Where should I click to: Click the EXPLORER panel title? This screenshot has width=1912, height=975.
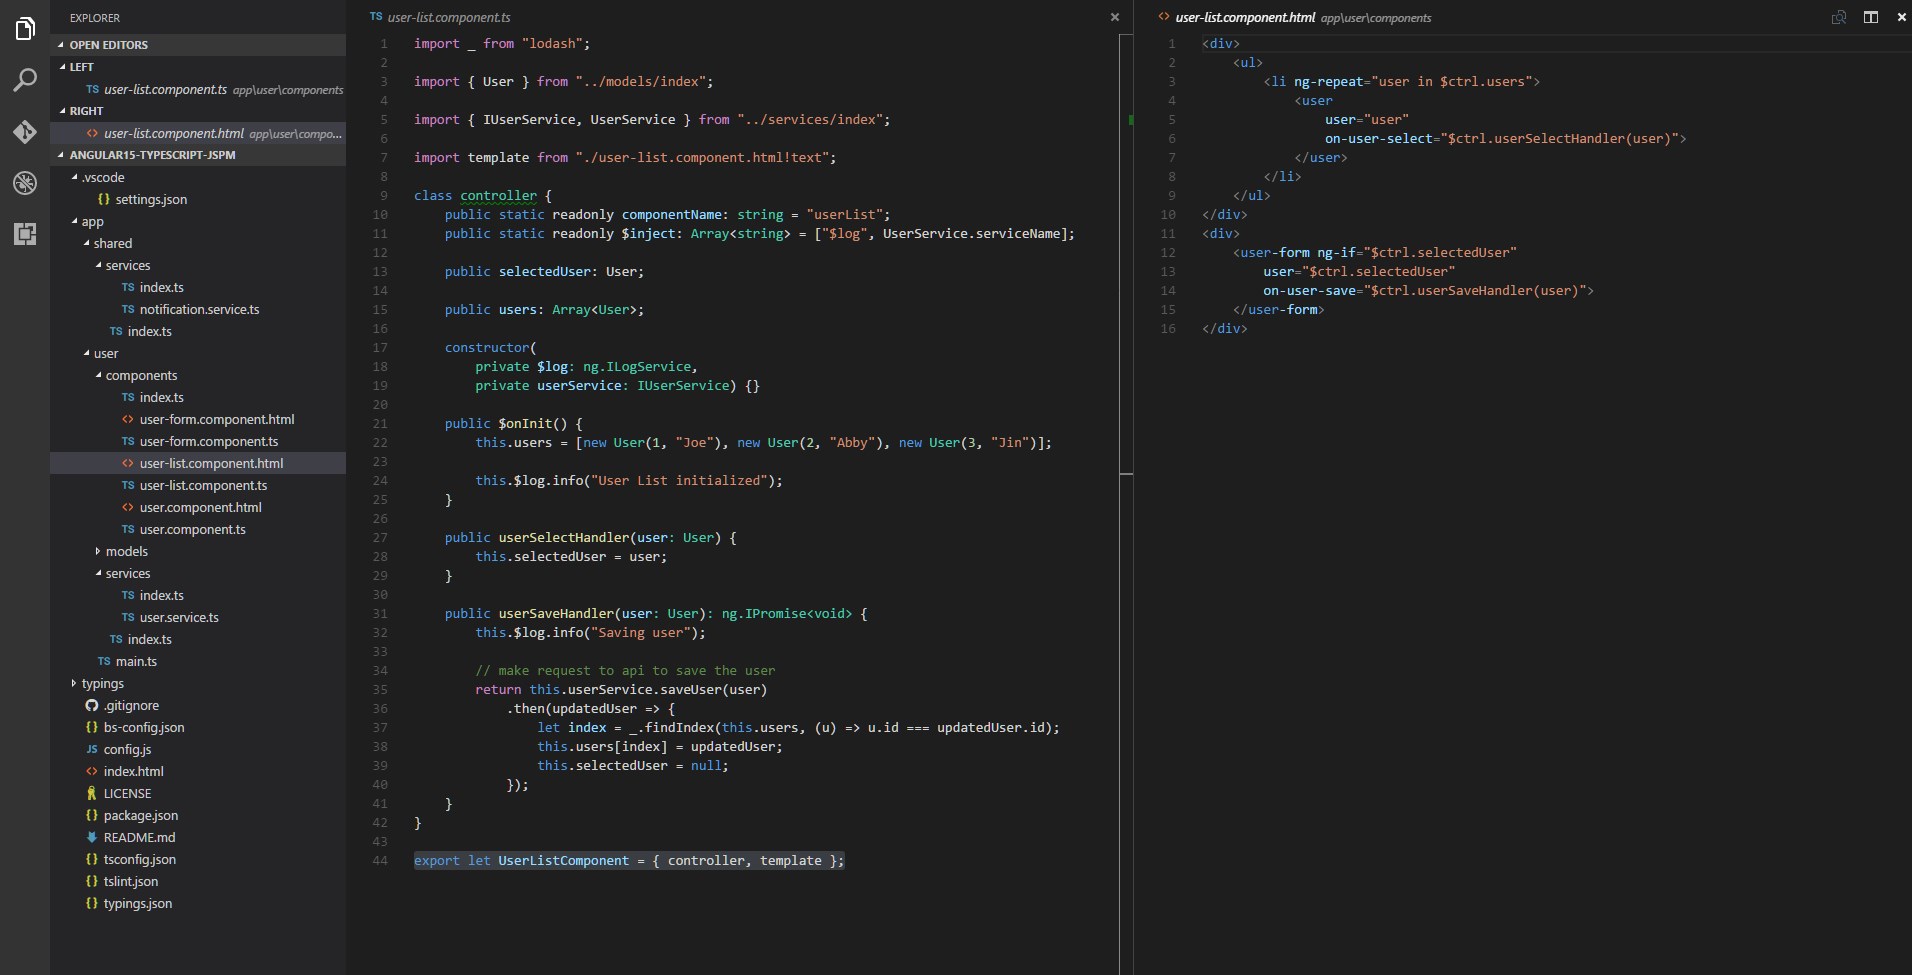pos(95,18)
